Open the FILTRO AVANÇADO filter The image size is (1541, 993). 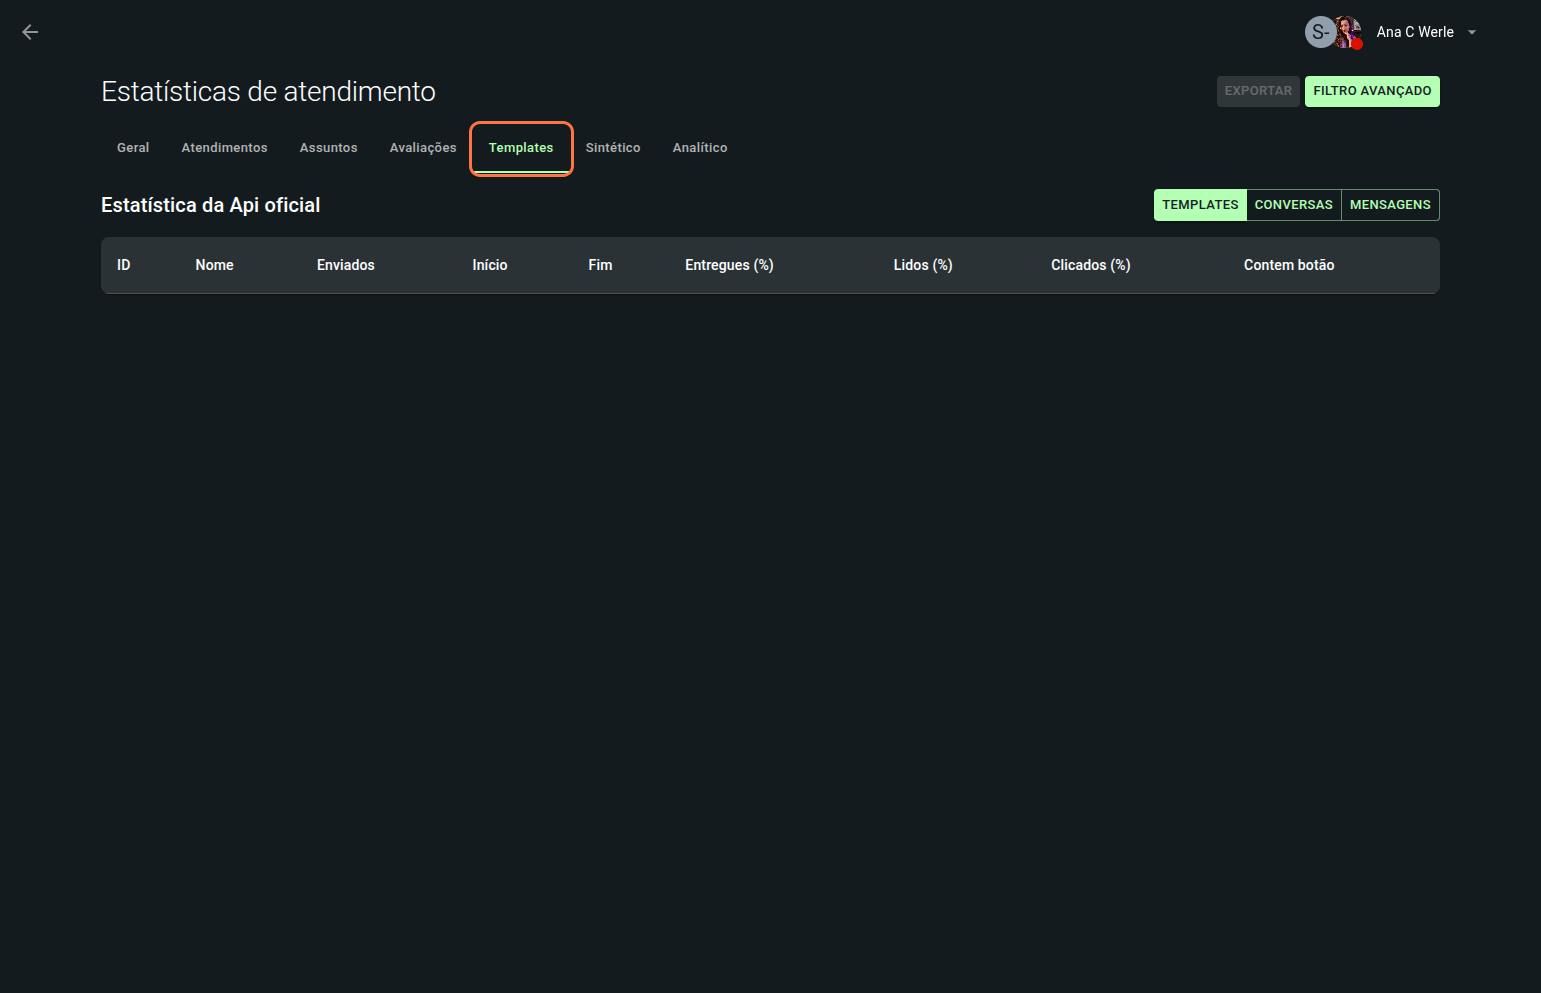pyautogui.click(x=1371, y=91)
